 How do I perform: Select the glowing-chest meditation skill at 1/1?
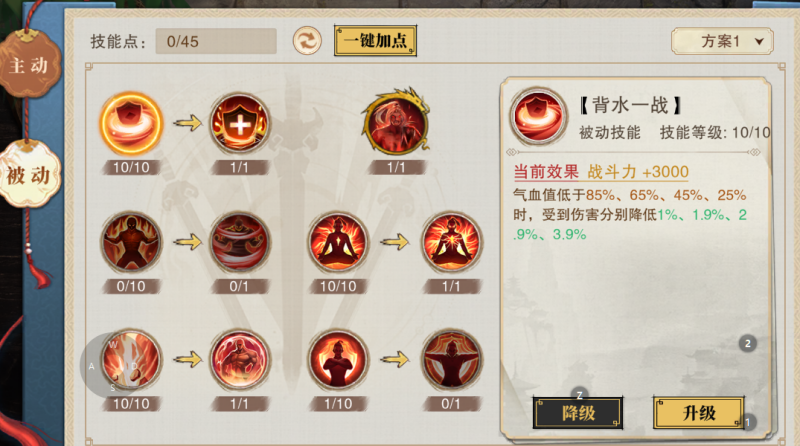tap(451, 242)
